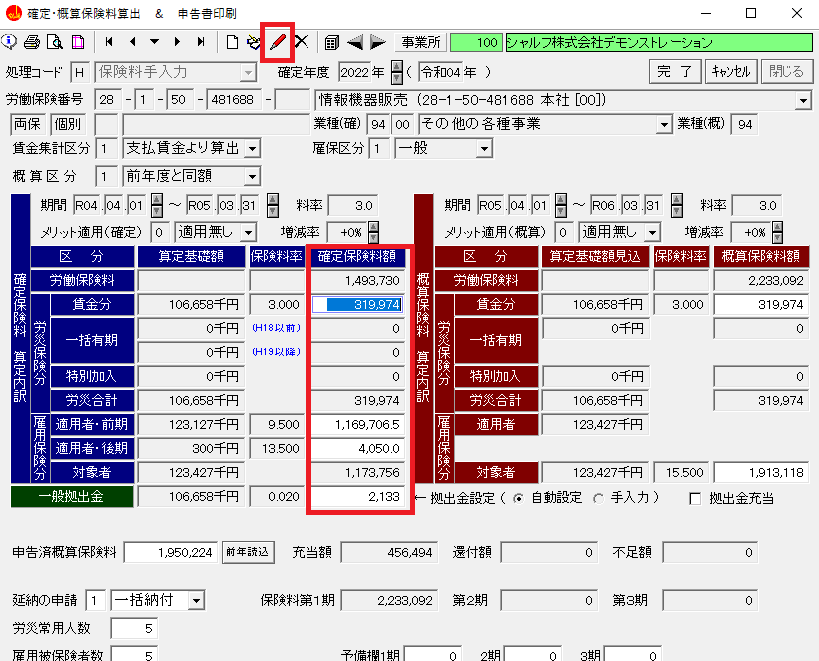Screen dimensions: 819x661
Task: Click the 適用者・前期 確定保険料額 field
Action: [358, 423]
